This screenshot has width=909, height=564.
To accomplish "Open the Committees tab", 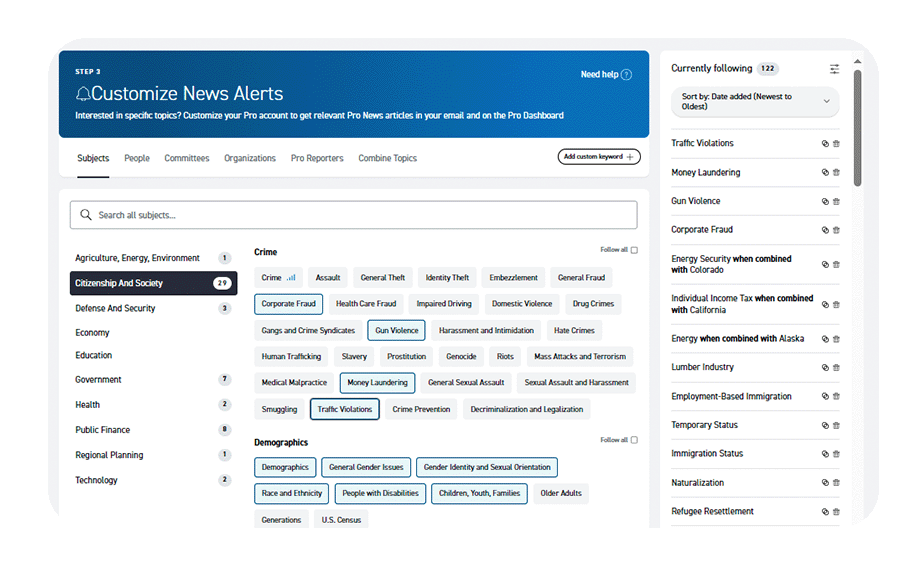I will pos(187,158).
